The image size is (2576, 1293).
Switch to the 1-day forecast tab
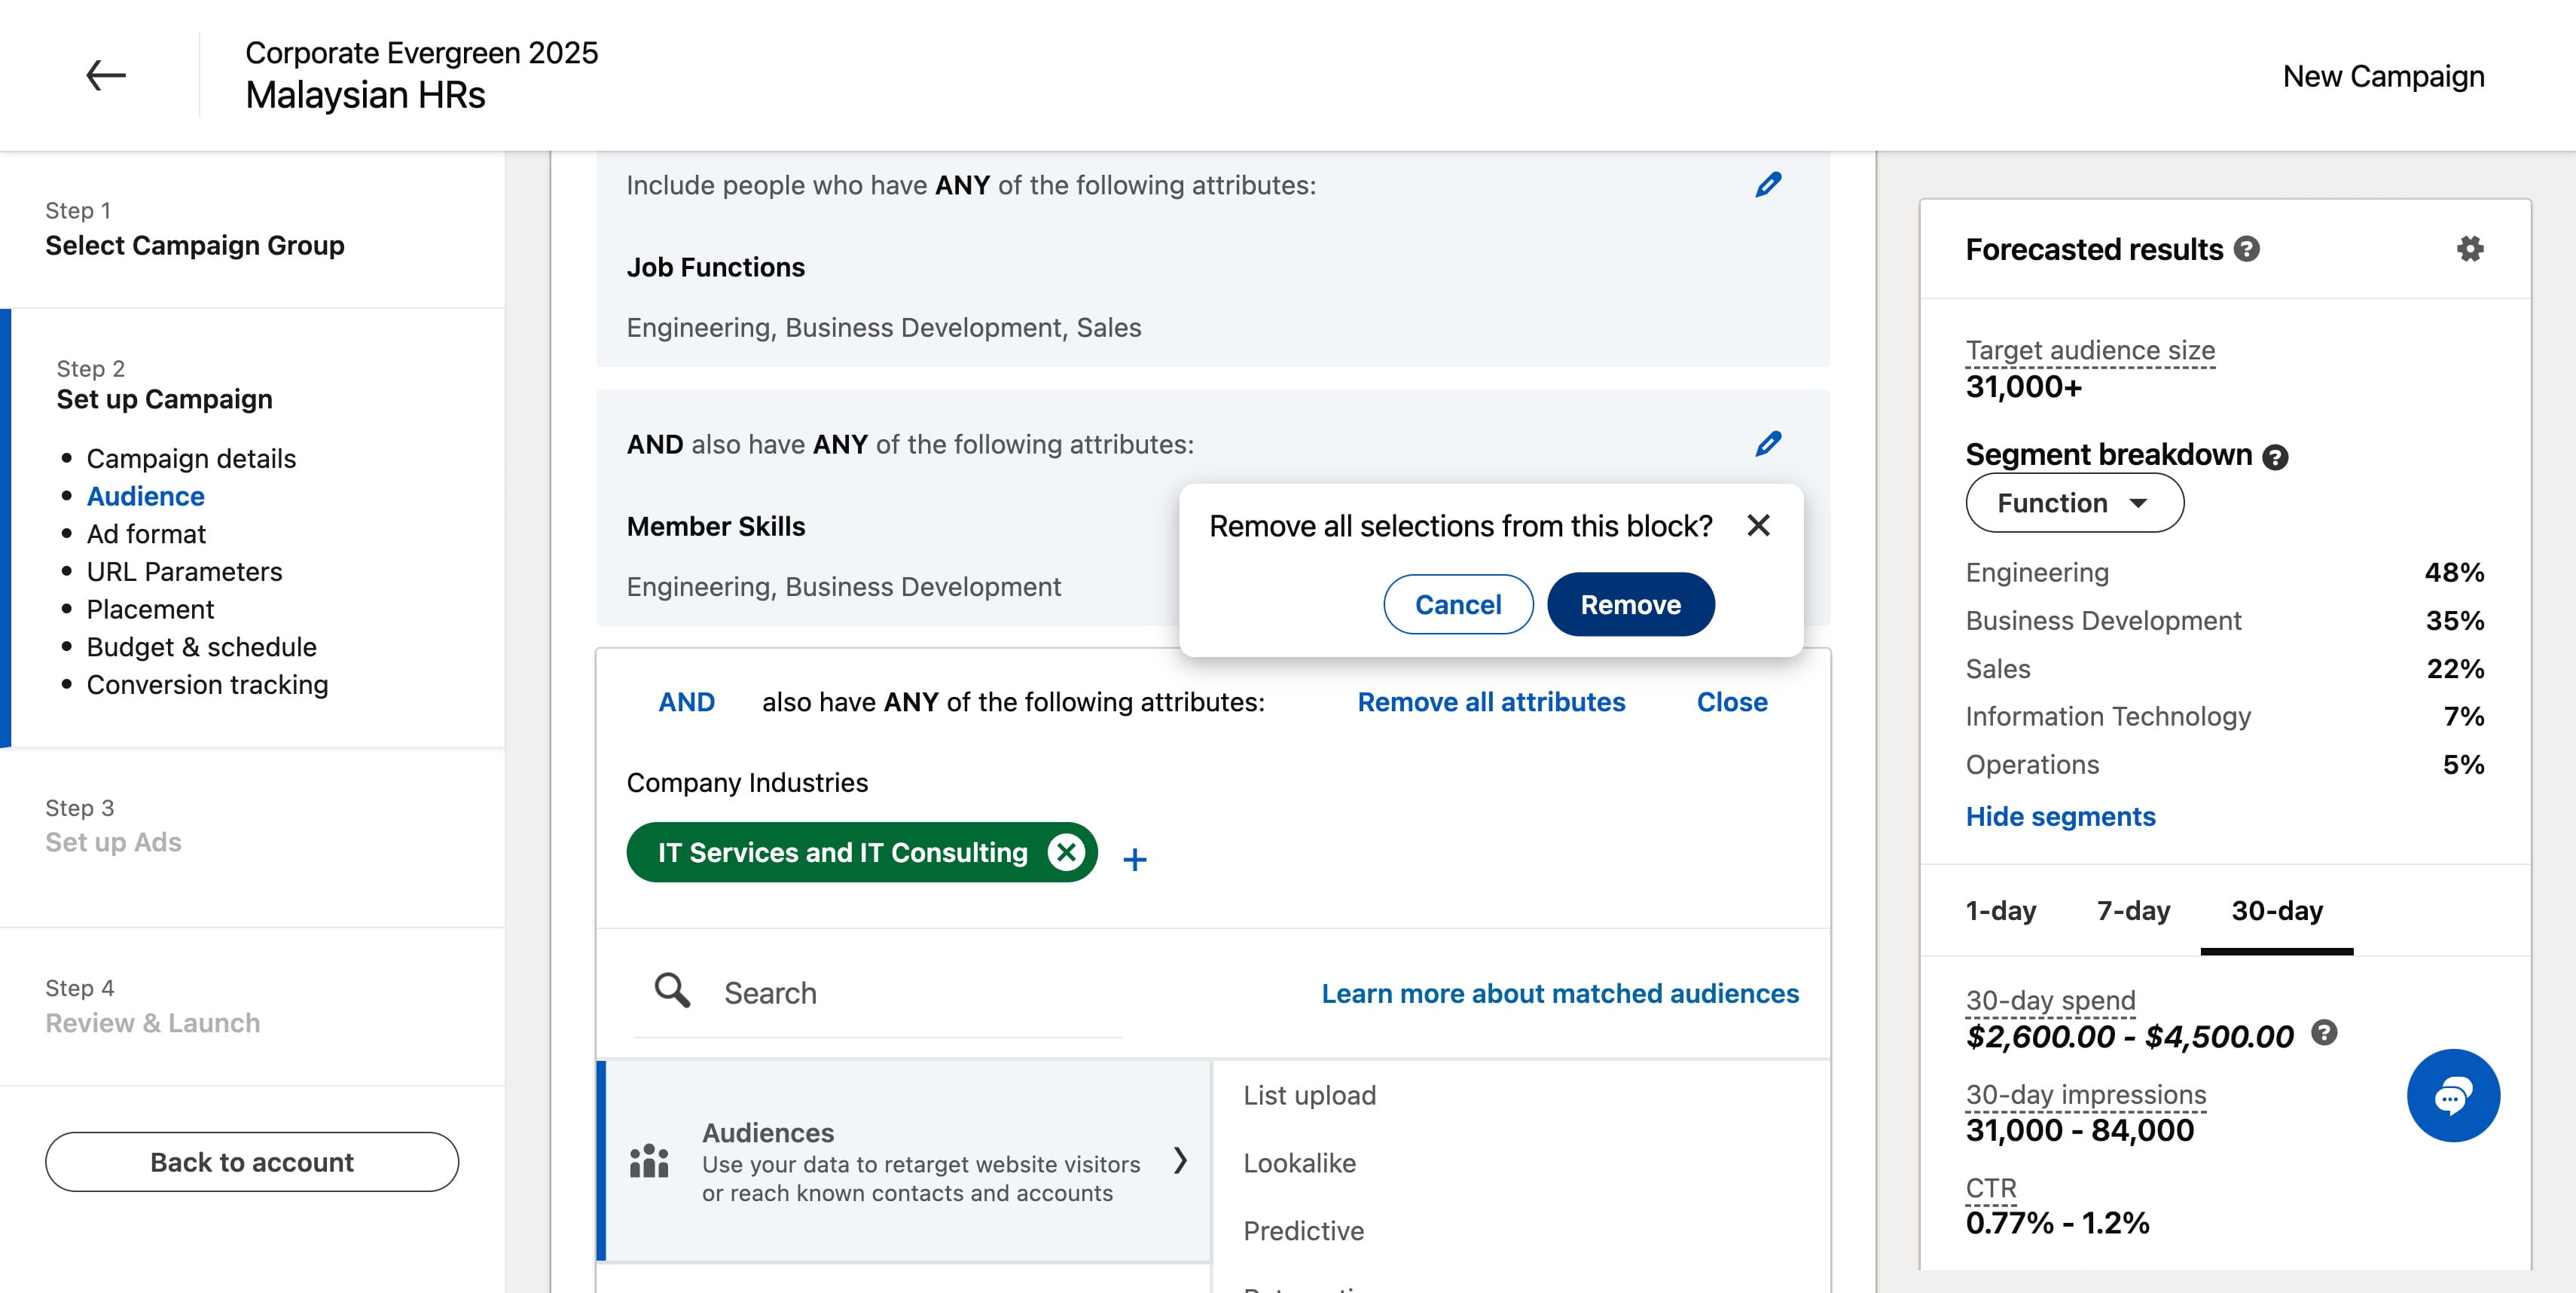tap(2000, 911)
